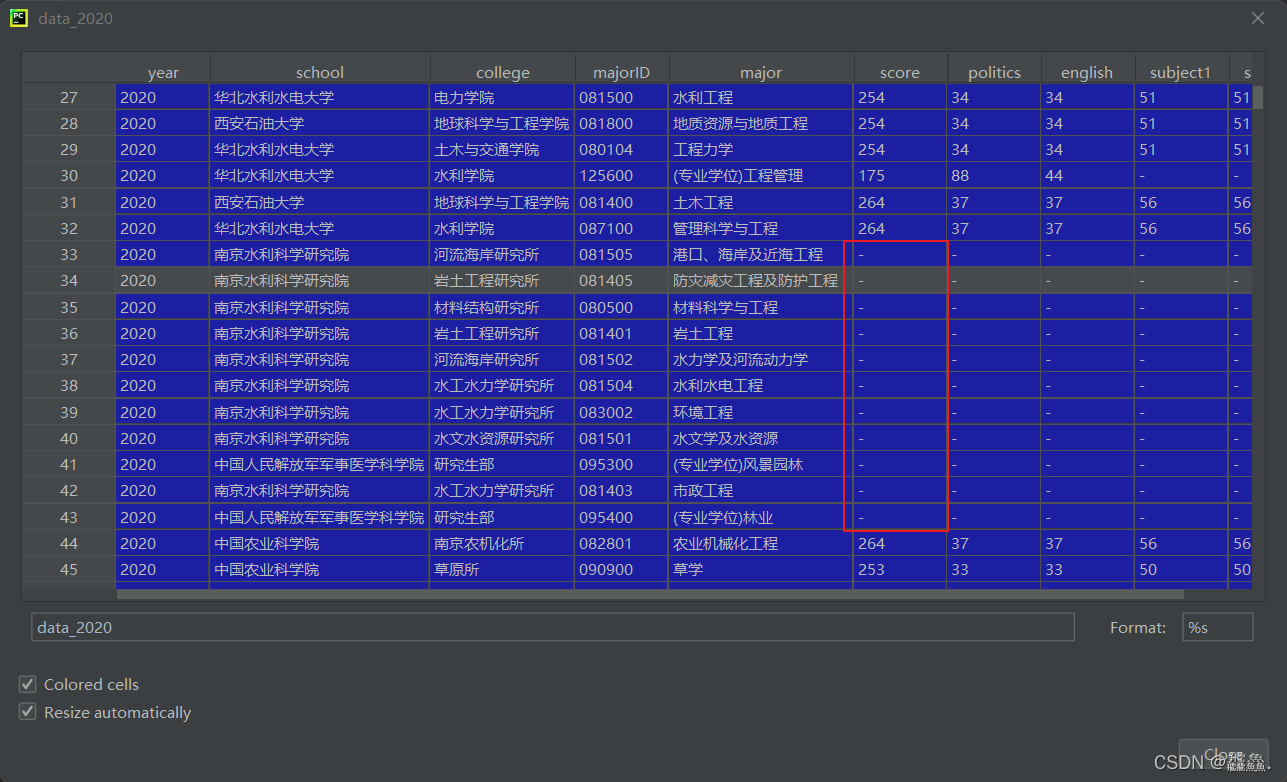Select the college column header
The image size is (1287, 782).
503,72
